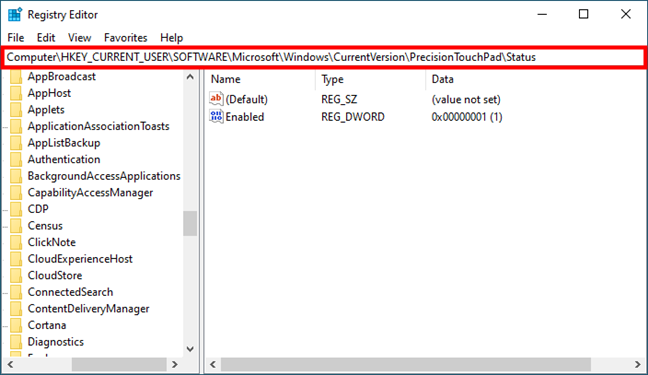Select the ApplicationAssociationToasts folder icon
Screen dimensions: 648x375
click(x=16, y=126)
